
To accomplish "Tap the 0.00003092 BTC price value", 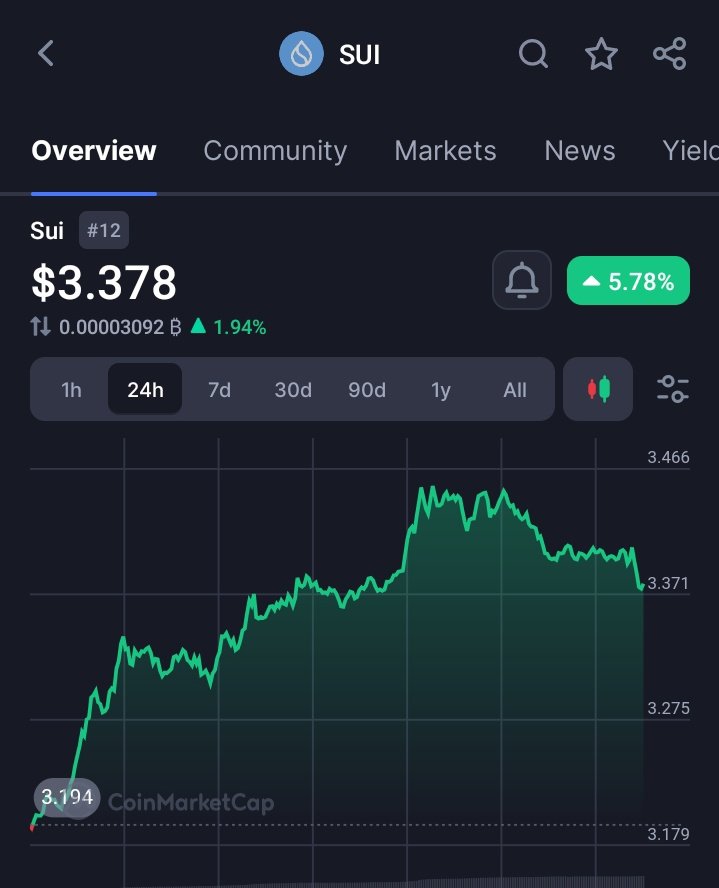I will (120, 327).
